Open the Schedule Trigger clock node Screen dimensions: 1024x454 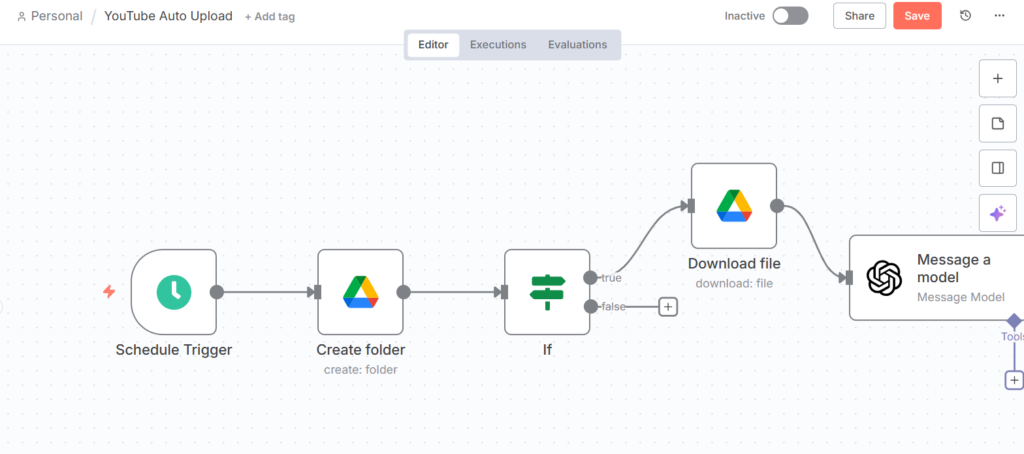coord(173,292)
